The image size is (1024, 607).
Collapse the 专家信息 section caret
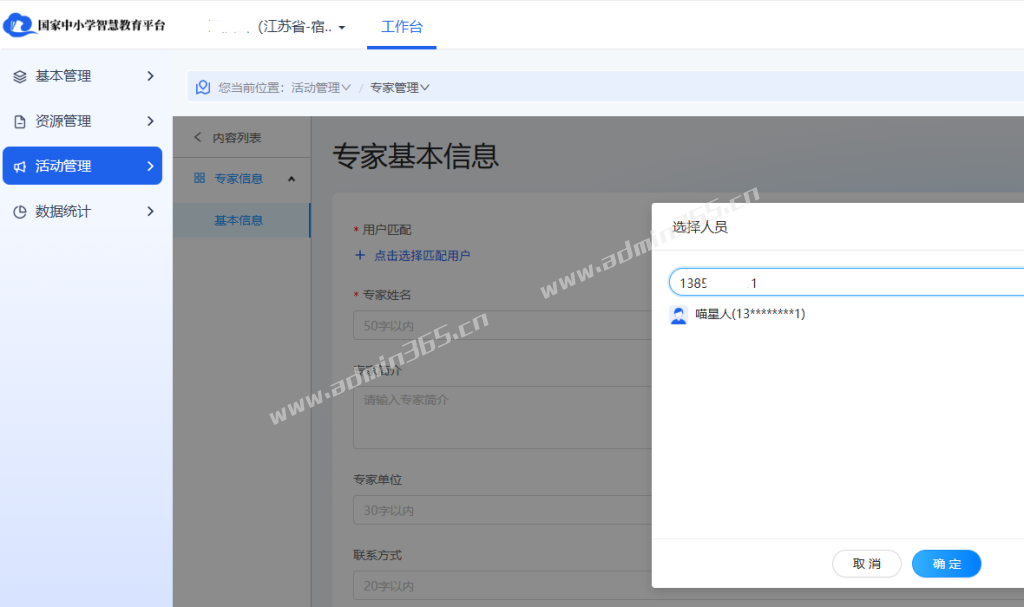292,179
